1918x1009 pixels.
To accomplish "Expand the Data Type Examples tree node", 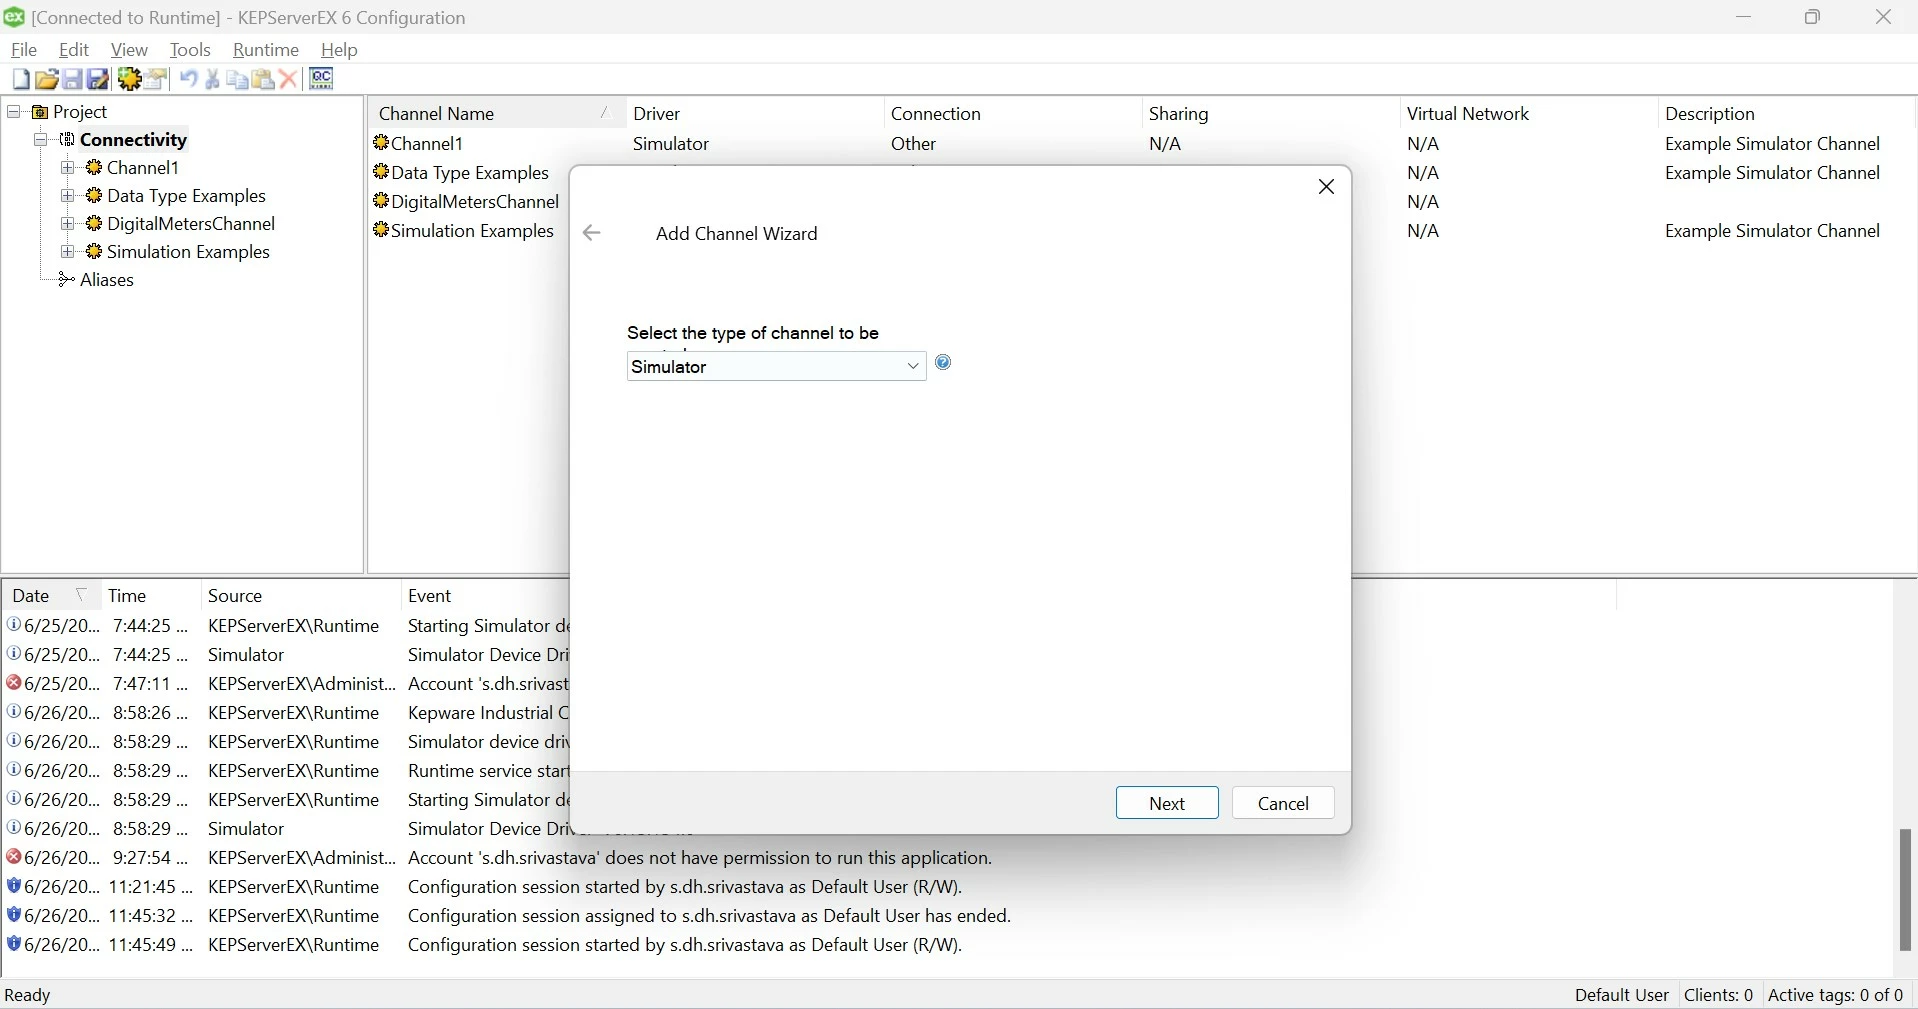I will pos(68,196).
